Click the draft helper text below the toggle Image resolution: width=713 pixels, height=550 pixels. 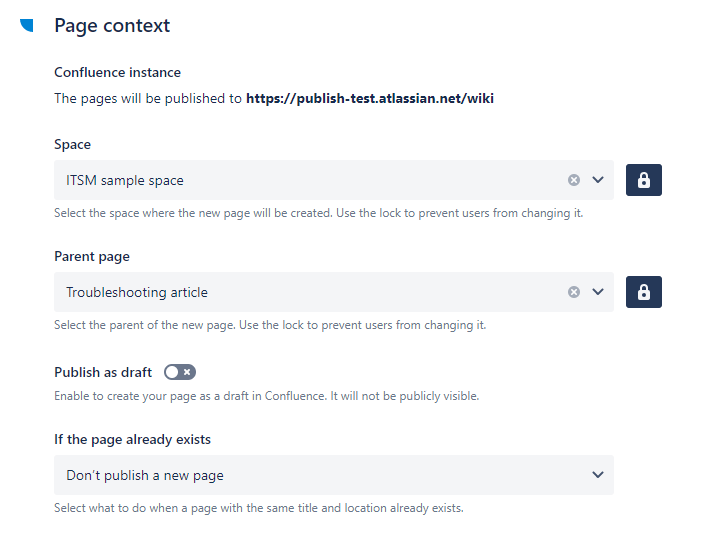tap(266, 396)
